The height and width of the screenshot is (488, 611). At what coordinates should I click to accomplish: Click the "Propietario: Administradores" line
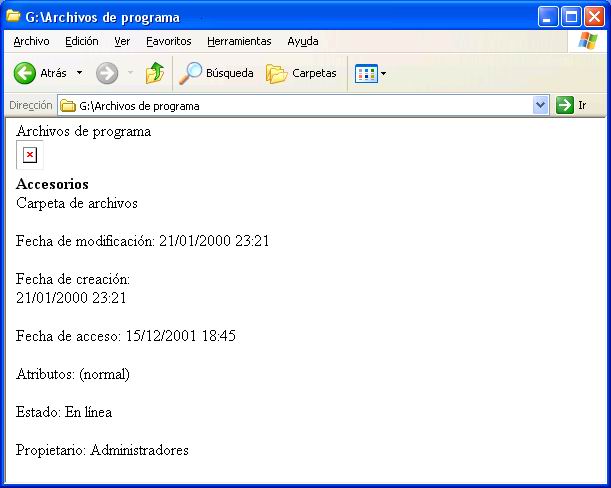102,450
